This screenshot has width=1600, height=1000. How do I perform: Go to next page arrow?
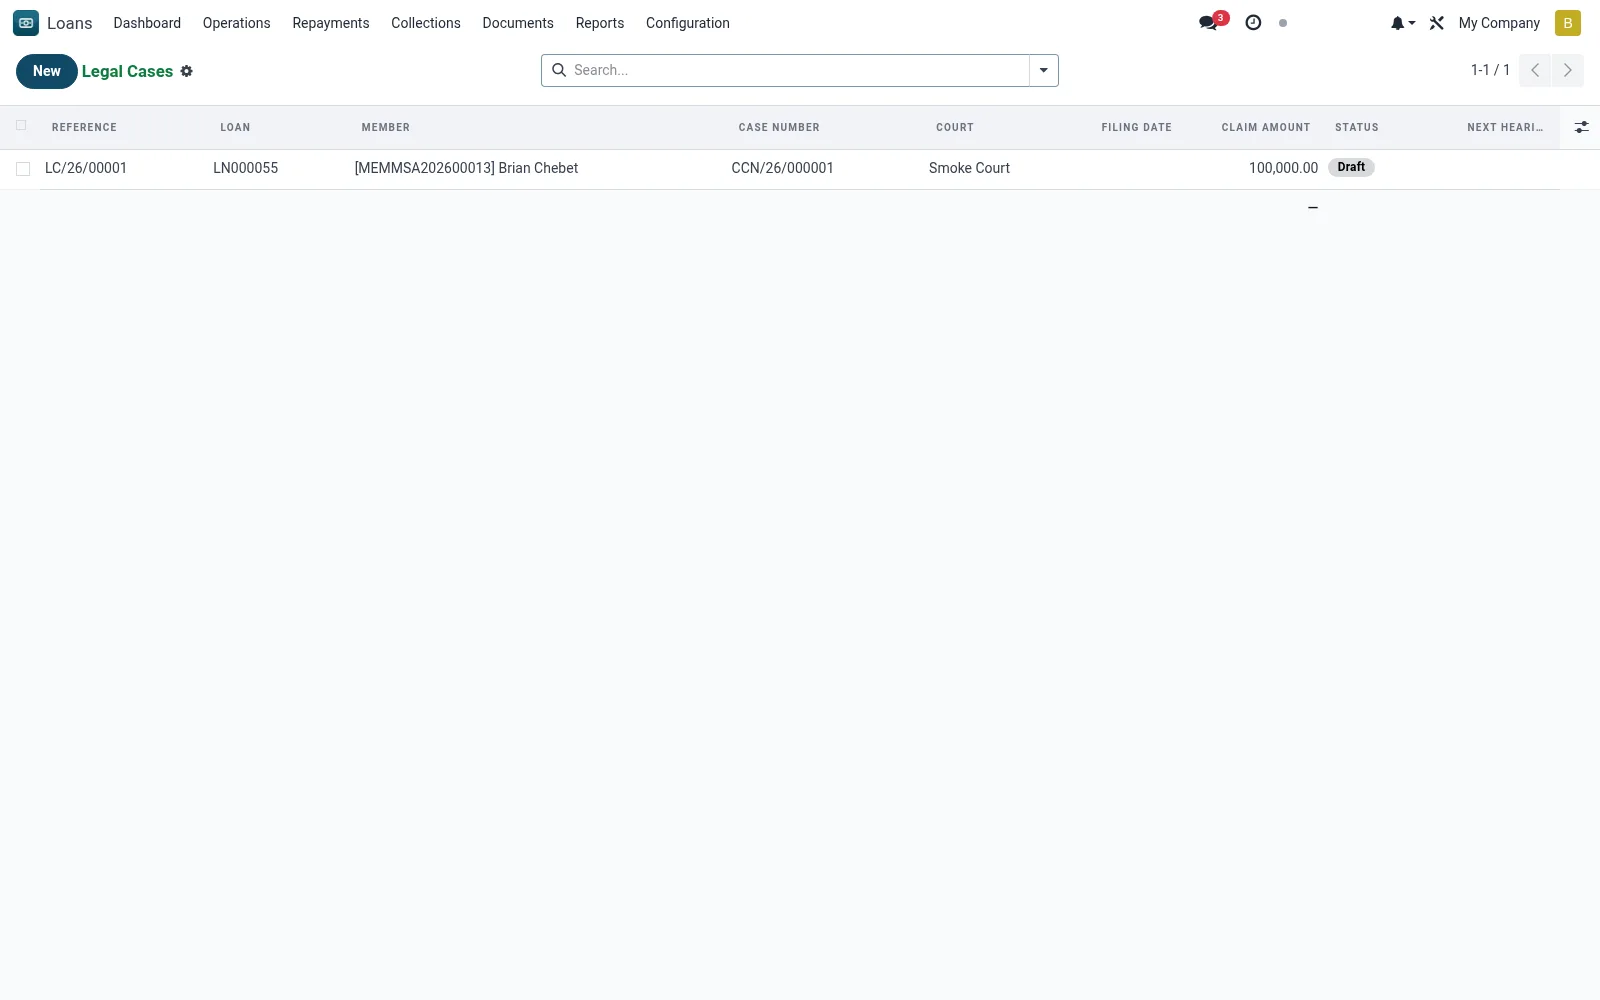1568,70
